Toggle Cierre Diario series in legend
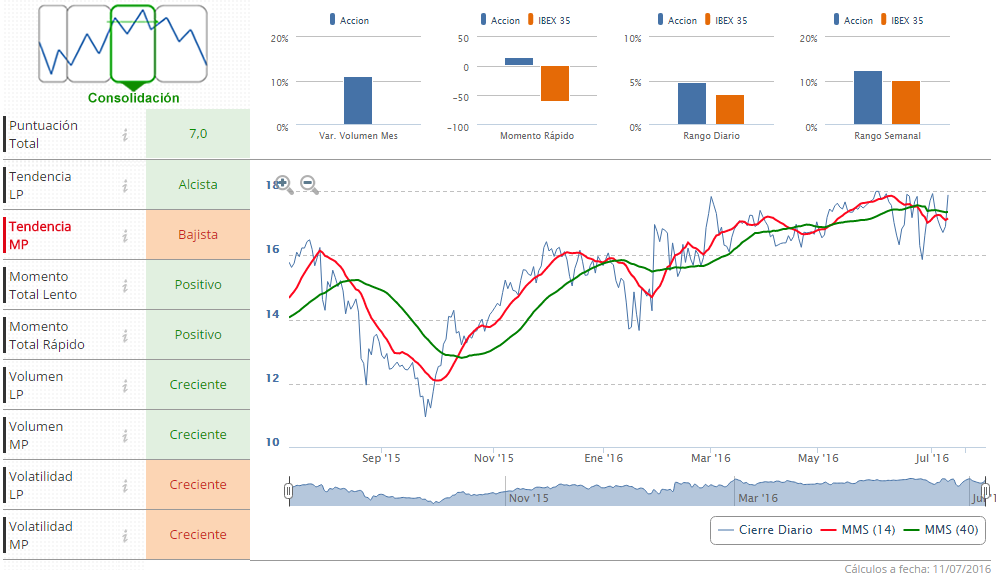 tap(768, 530)
